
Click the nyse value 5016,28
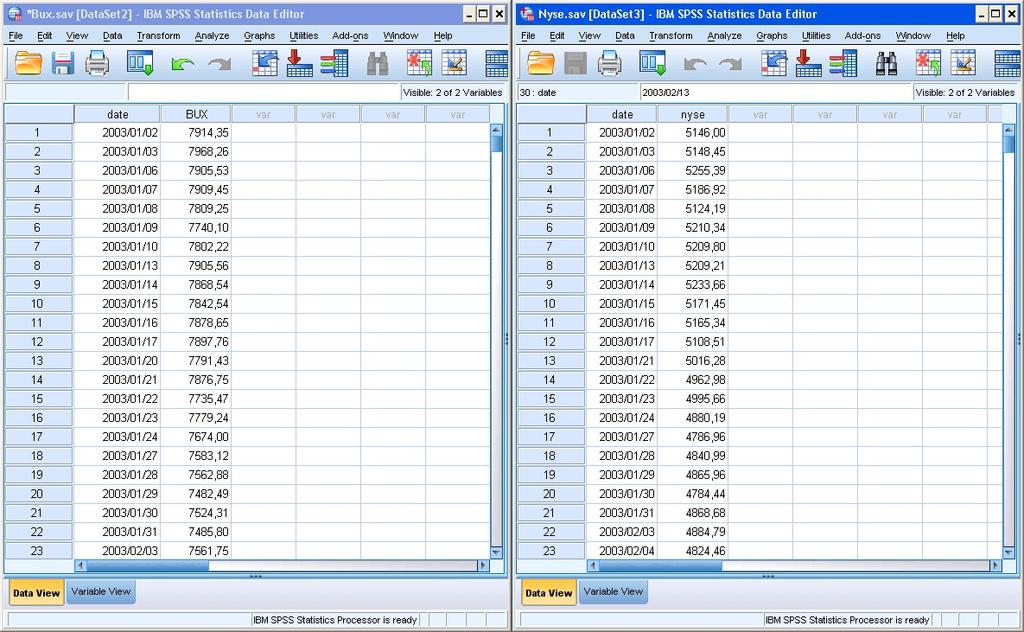[x=692, y=361]
